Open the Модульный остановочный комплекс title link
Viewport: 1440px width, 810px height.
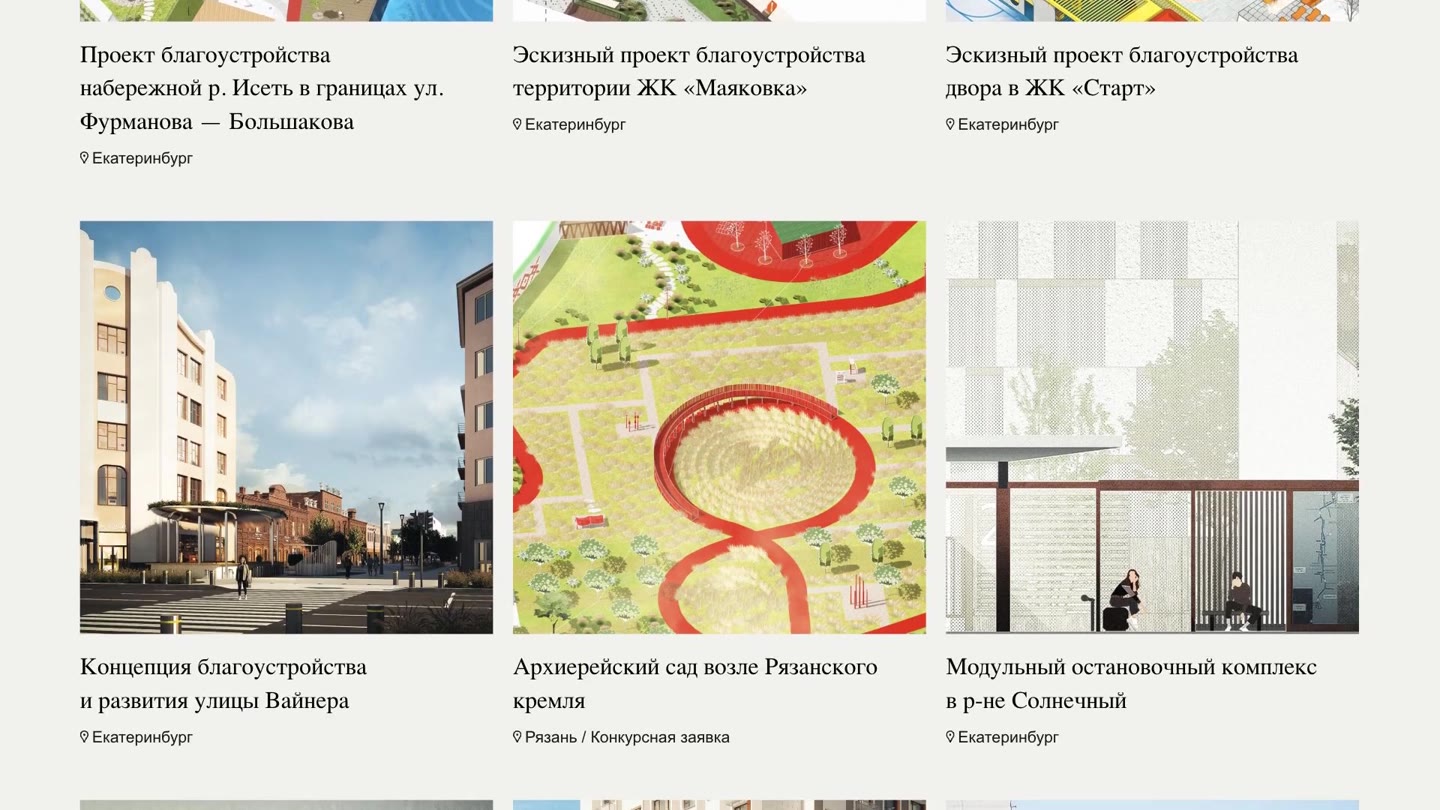click(1131, 683)
